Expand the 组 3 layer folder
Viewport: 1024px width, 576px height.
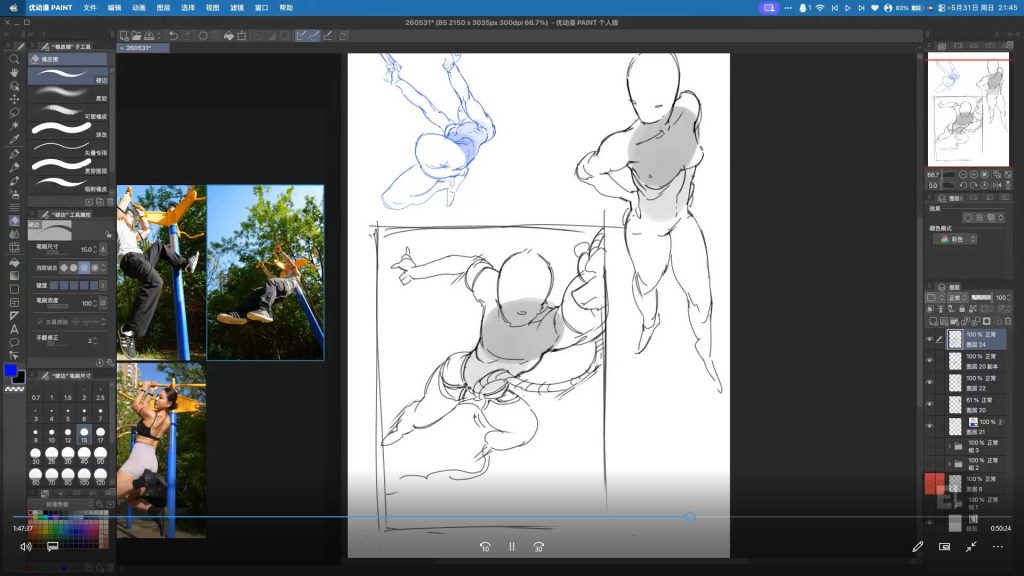click(x=950, y=446)
